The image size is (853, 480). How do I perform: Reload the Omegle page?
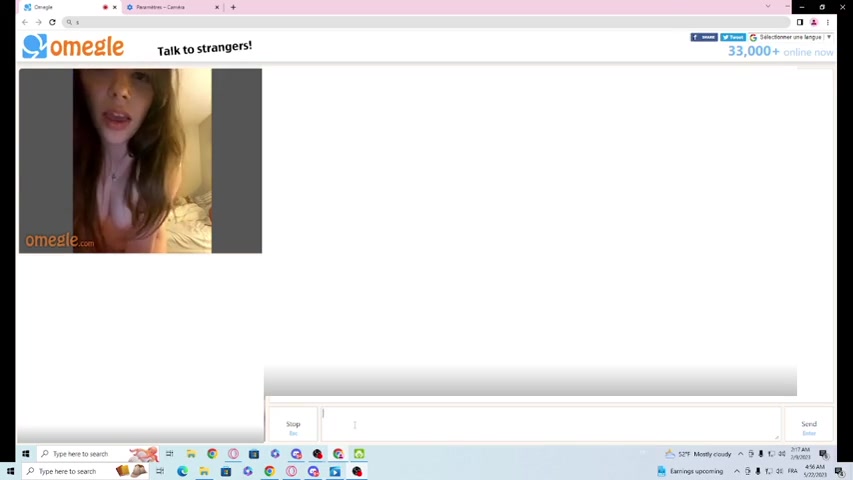(x=52, y=22)
